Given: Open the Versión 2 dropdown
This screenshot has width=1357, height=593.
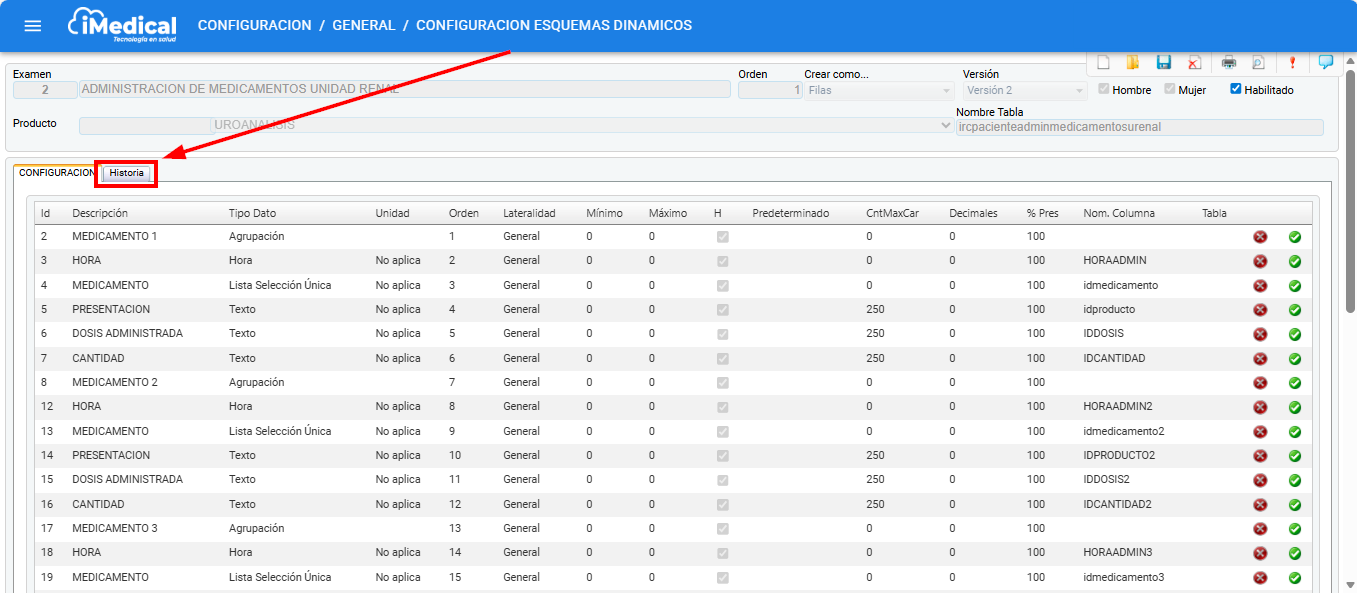Looking at the screenshot, I should pyautogui.click(x=1079, y=91).
